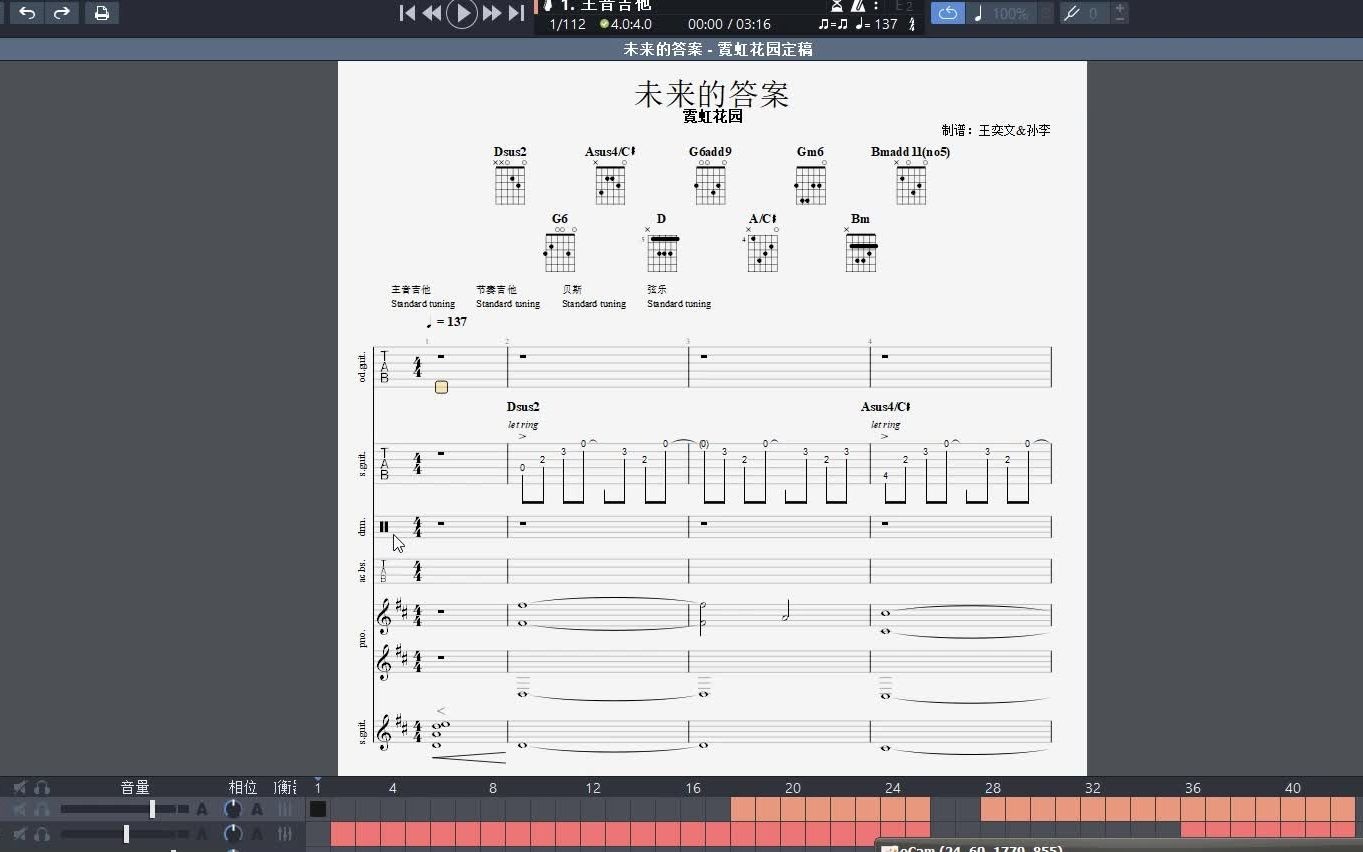Click the 相位 pan column header

pyautogui.click(x=243, y=788)
